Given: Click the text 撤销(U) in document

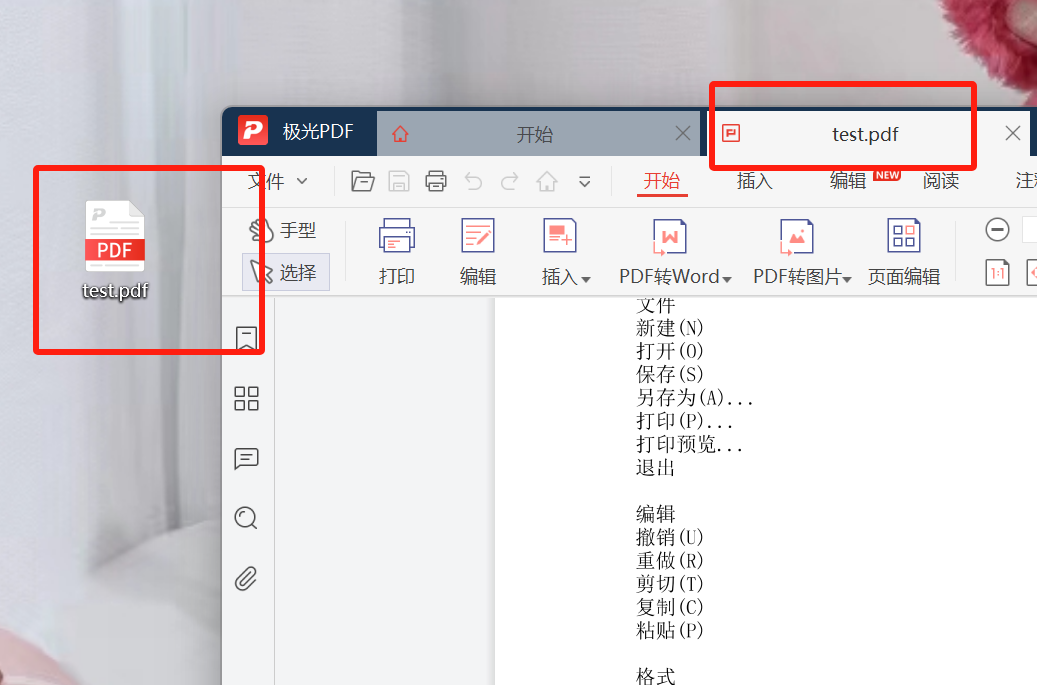Looking at the screenshot, I should [669, 537].
